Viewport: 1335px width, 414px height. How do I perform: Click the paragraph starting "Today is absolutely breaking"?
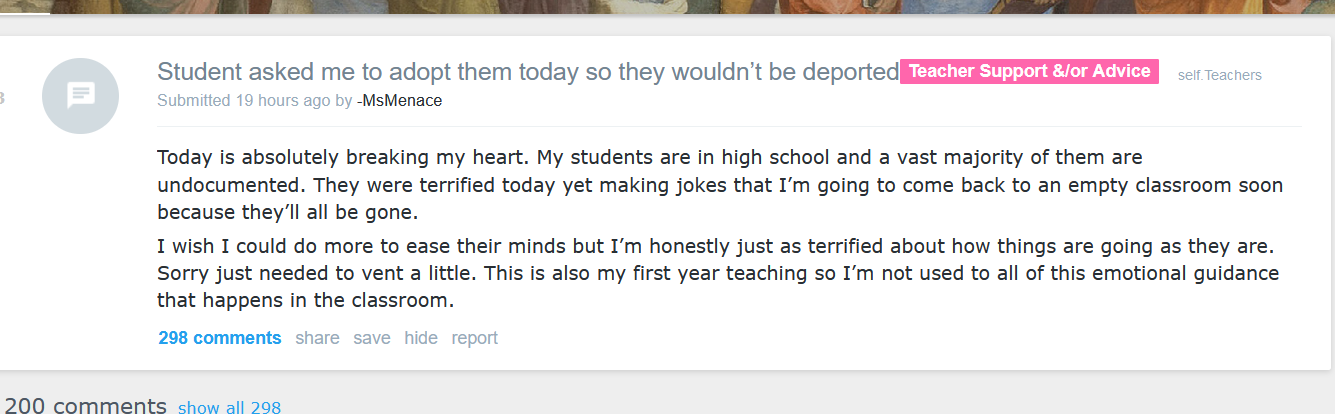pyautogui.click(x=650, y=185)
